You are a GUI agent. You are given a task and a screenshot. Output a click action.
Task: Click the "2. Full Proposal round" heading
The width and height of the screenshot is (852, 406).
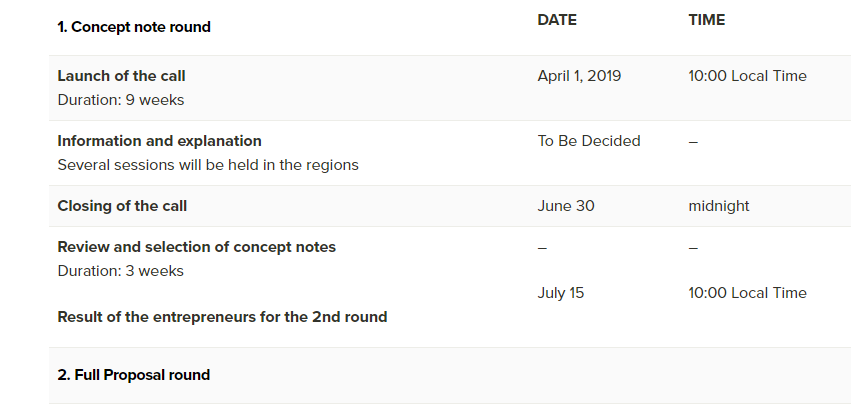click(x=134, y=375)
